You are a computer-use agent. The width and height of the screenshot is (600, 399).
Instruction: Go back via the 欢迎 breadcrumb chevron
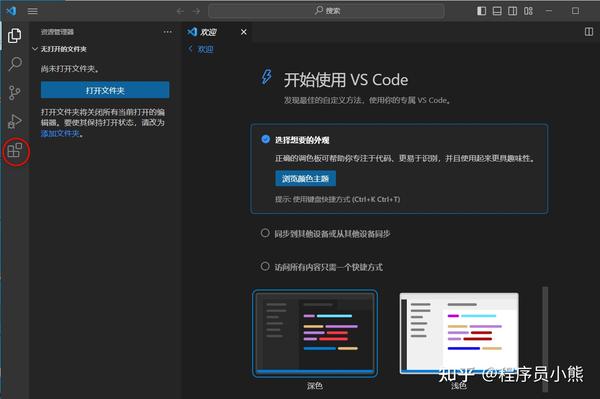pyautogui.click(x=190, y=49)
